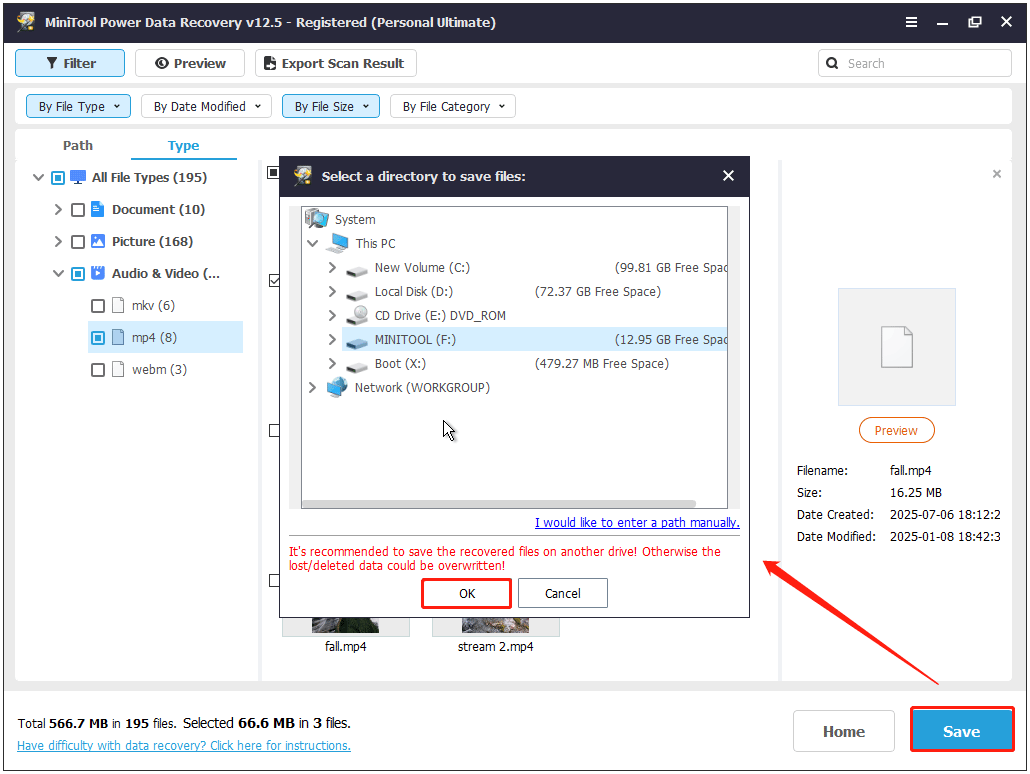This screenshot has width=1030, height=774.
Task: Check the mkv (6) checkbox
Action: click(98, 306)
